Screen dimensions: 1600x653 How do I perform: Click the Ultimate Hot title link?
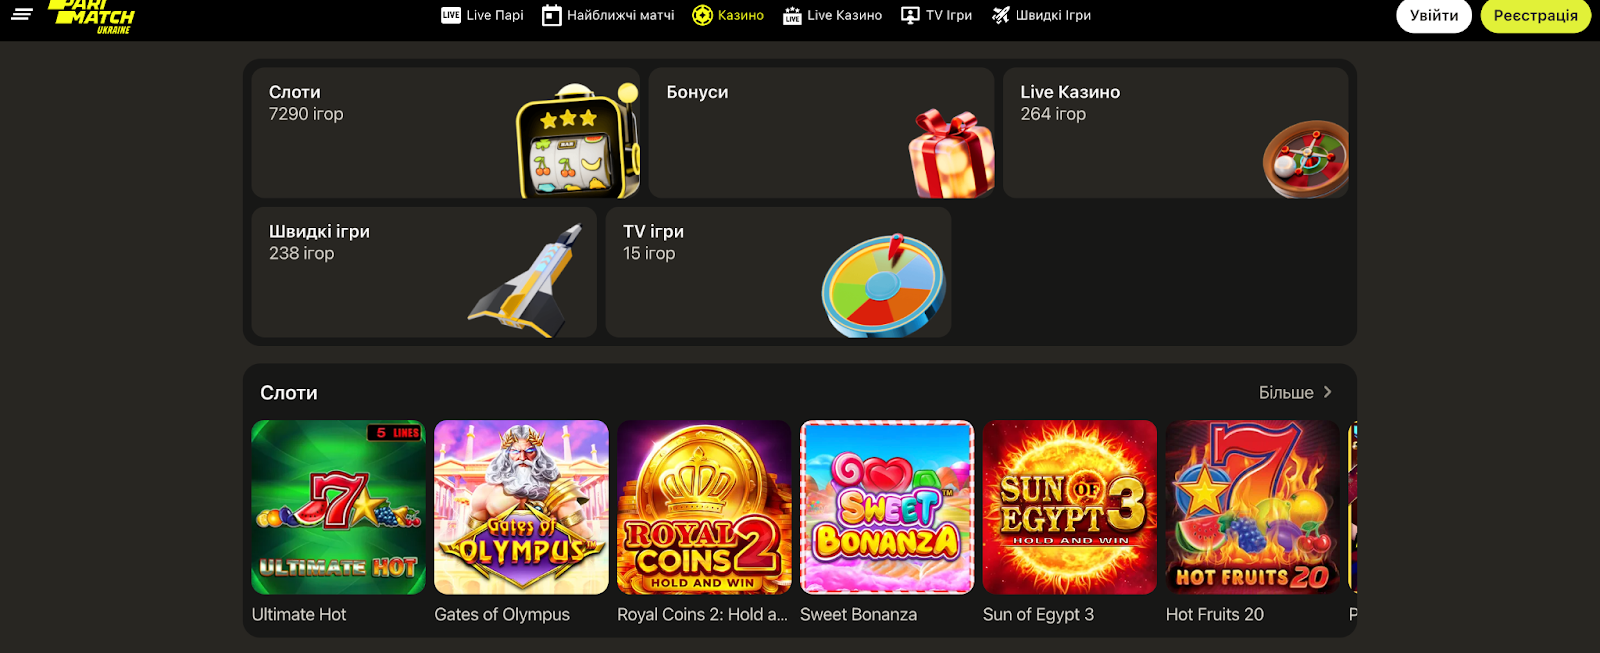[299, 614]
